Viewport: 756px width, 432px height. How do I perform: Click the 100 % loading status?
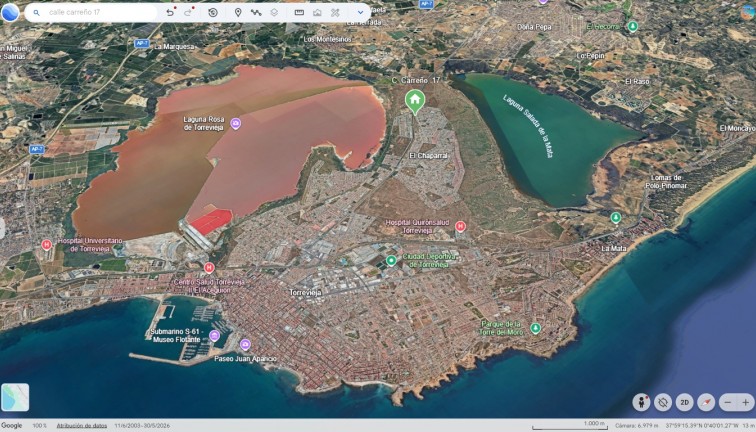pos(40,426)
